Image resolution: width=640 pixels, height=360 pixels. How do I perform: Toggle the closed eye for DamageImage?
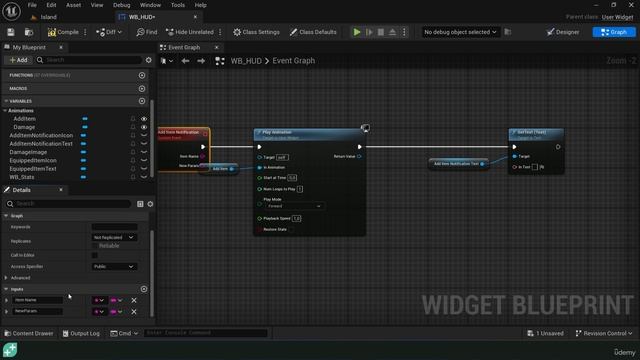click(x=144, y=152)
